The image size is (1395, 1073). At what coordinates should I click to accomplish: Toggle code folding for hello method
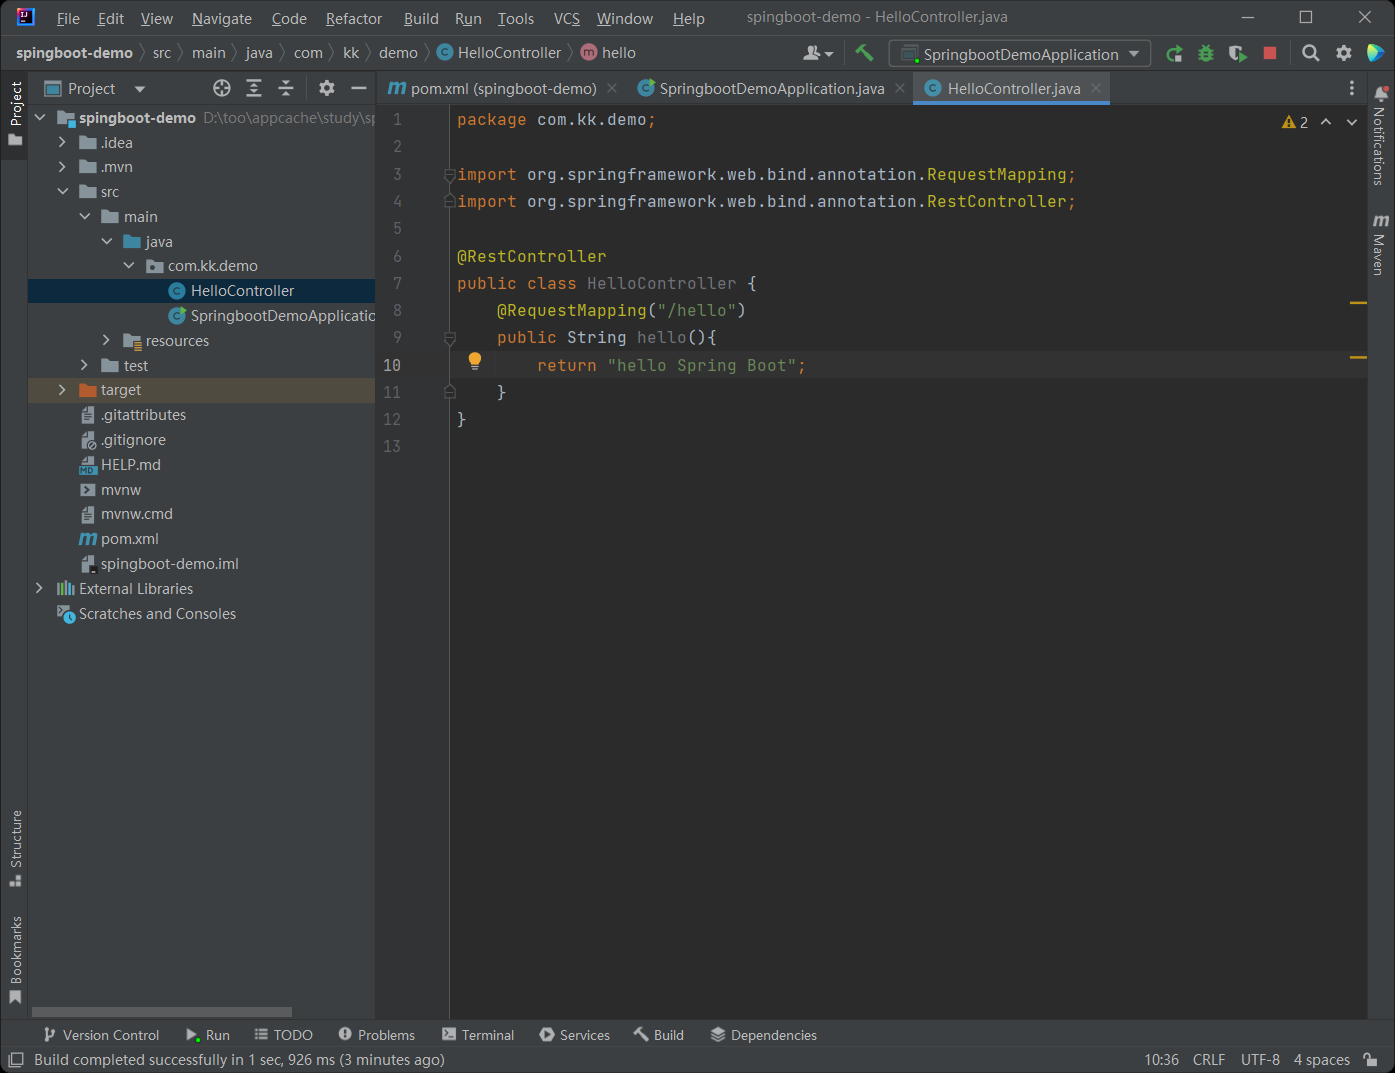(450, 338)
